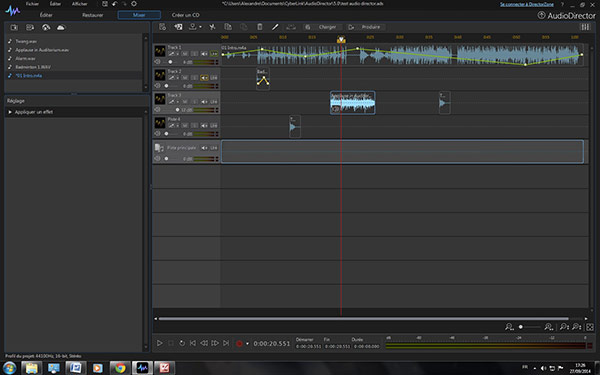The width and height of the screenshot is (600, 375).
Task: Select Twang.wav in the media library
Action: [26, 41]
